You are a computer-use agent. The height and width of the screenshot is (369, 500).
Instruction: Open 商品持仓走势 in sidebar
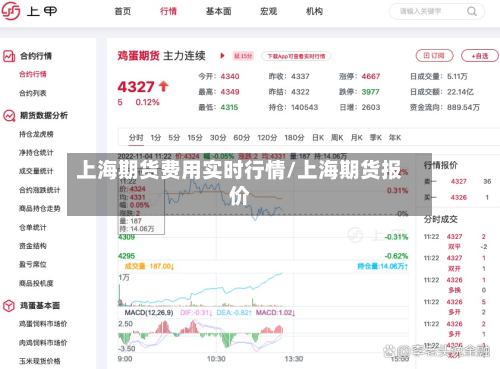(x=40, y=208)
